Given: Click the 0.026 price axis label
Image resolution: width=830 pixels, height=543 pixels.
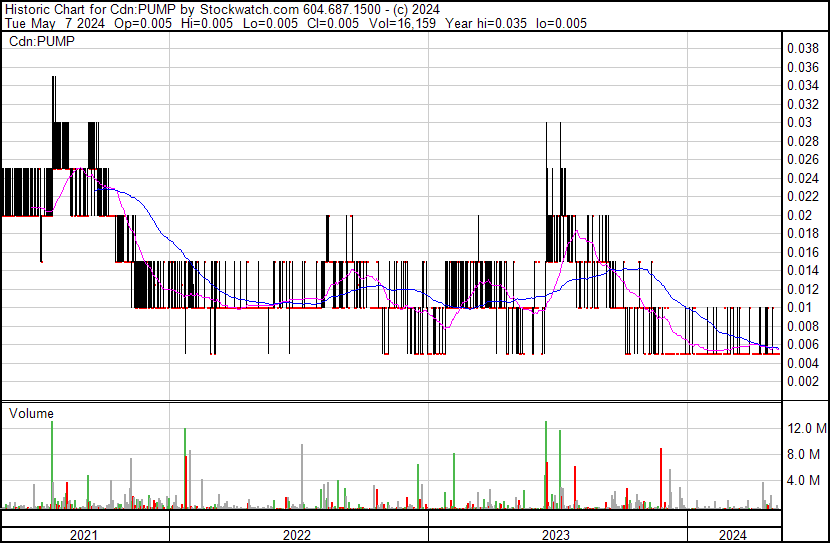Looking at the screenshot, I should pyautogui.click(x=803, y=159).
